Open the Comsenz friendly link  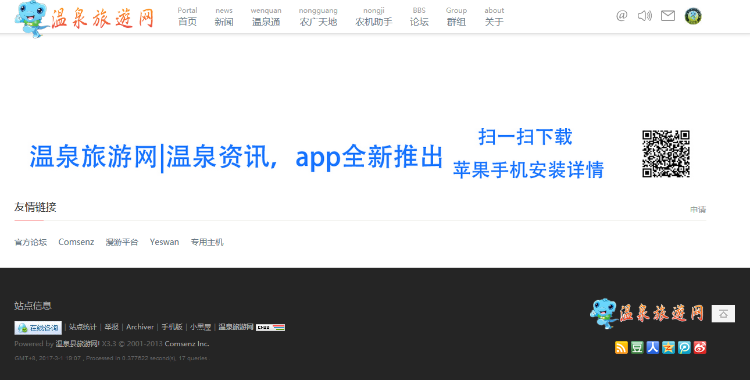tap(76, 242)
